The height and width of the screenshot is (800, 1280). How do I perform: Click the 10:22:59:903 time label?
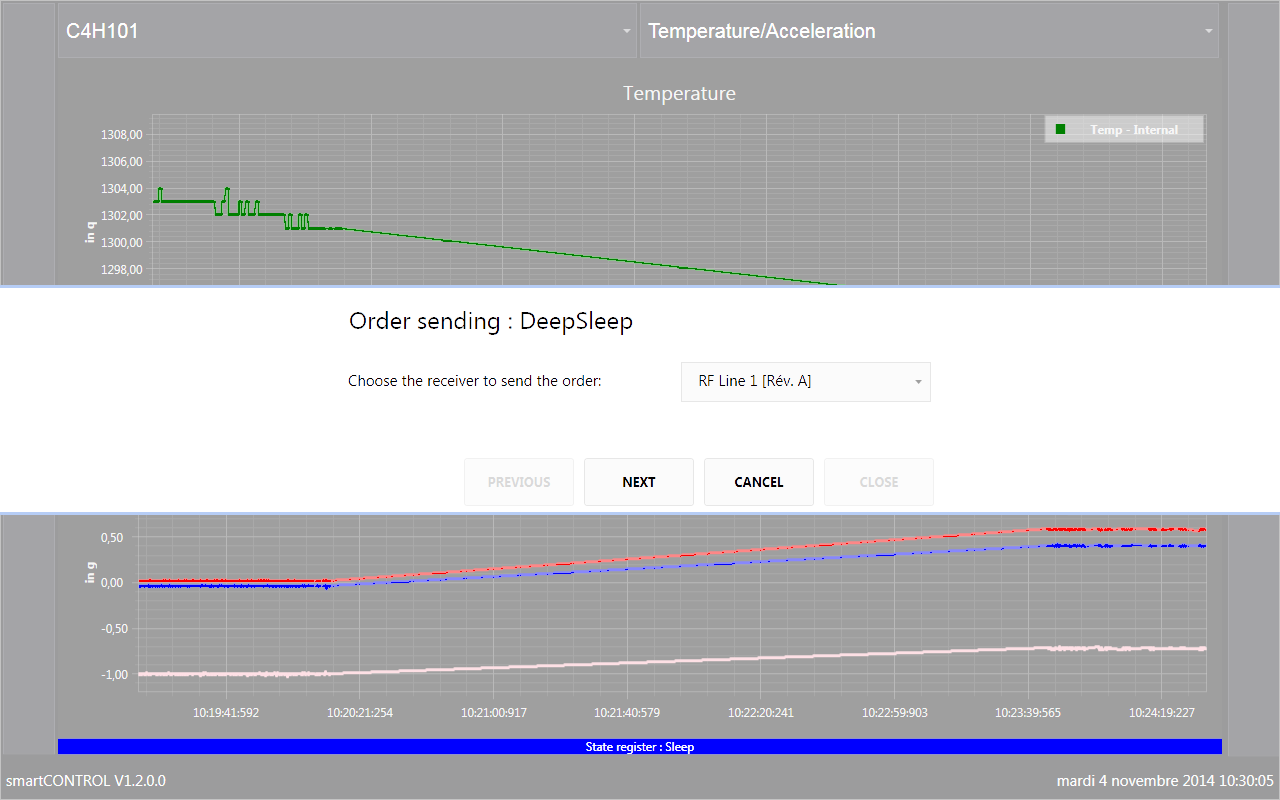click(895, 713)
